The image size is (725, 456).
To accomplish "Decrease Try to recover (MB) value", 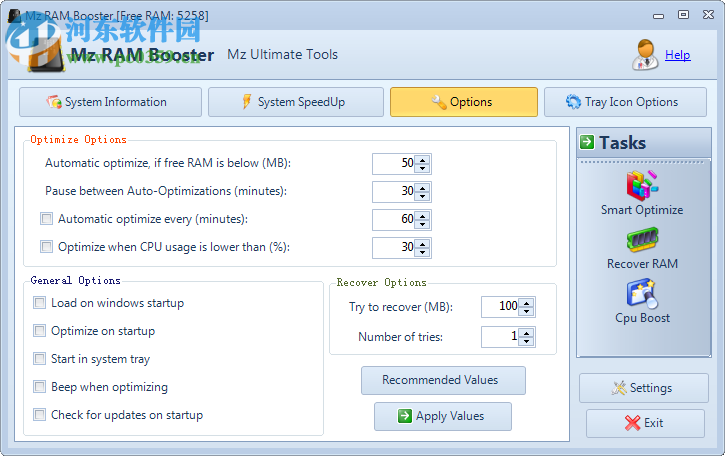I will (x=527, y=311).
